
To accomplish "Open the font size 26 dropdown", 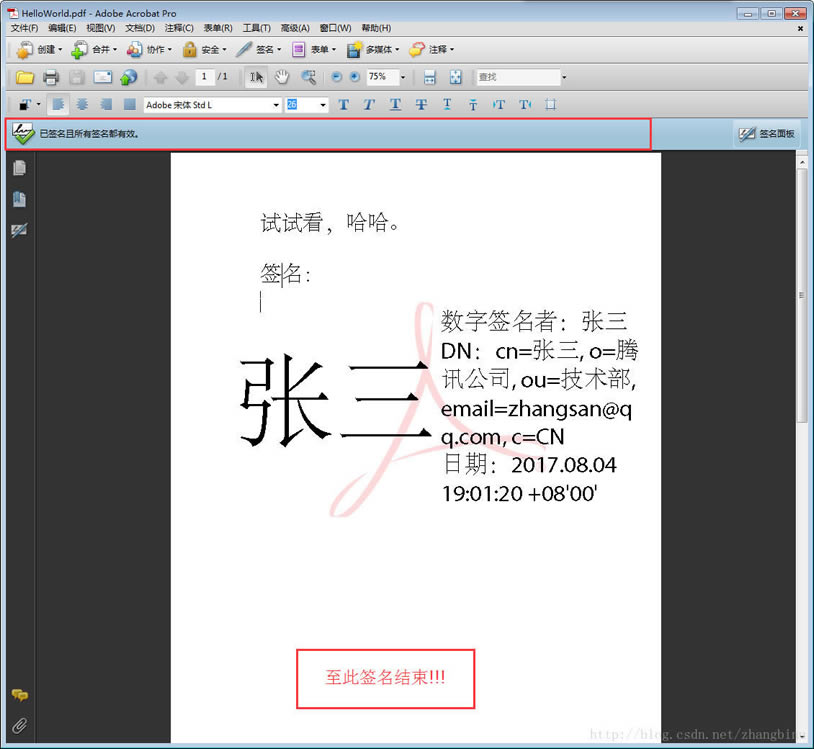I will point(323,105).
